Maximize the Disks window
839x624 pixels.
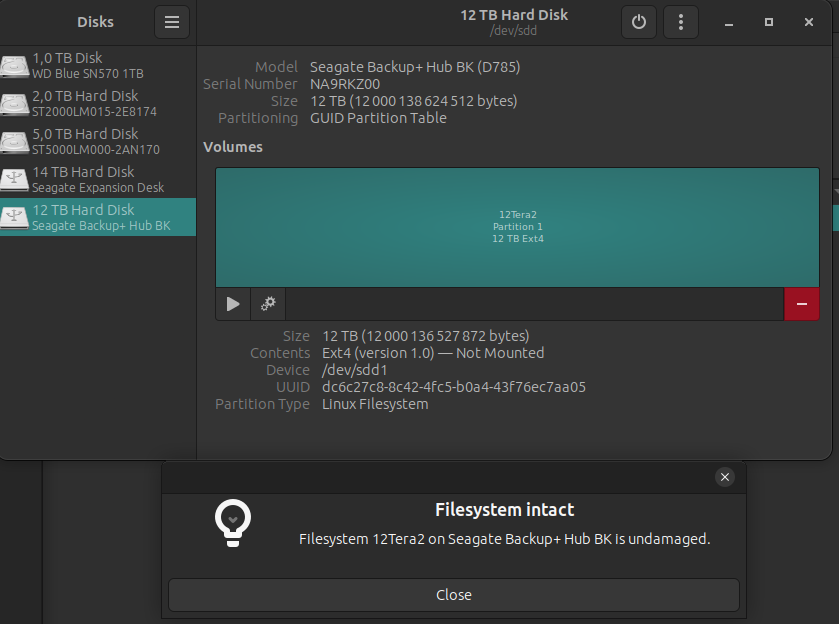[x=769, y=22]
